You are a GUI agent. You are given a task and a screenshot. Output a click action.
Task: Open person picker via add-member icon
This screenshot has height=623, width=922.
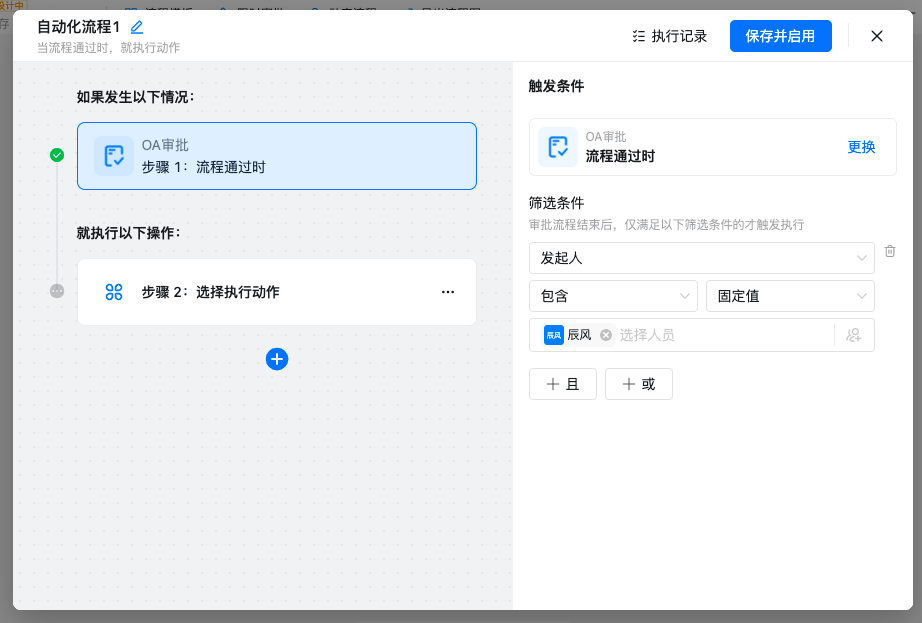[x=853, y=335]
